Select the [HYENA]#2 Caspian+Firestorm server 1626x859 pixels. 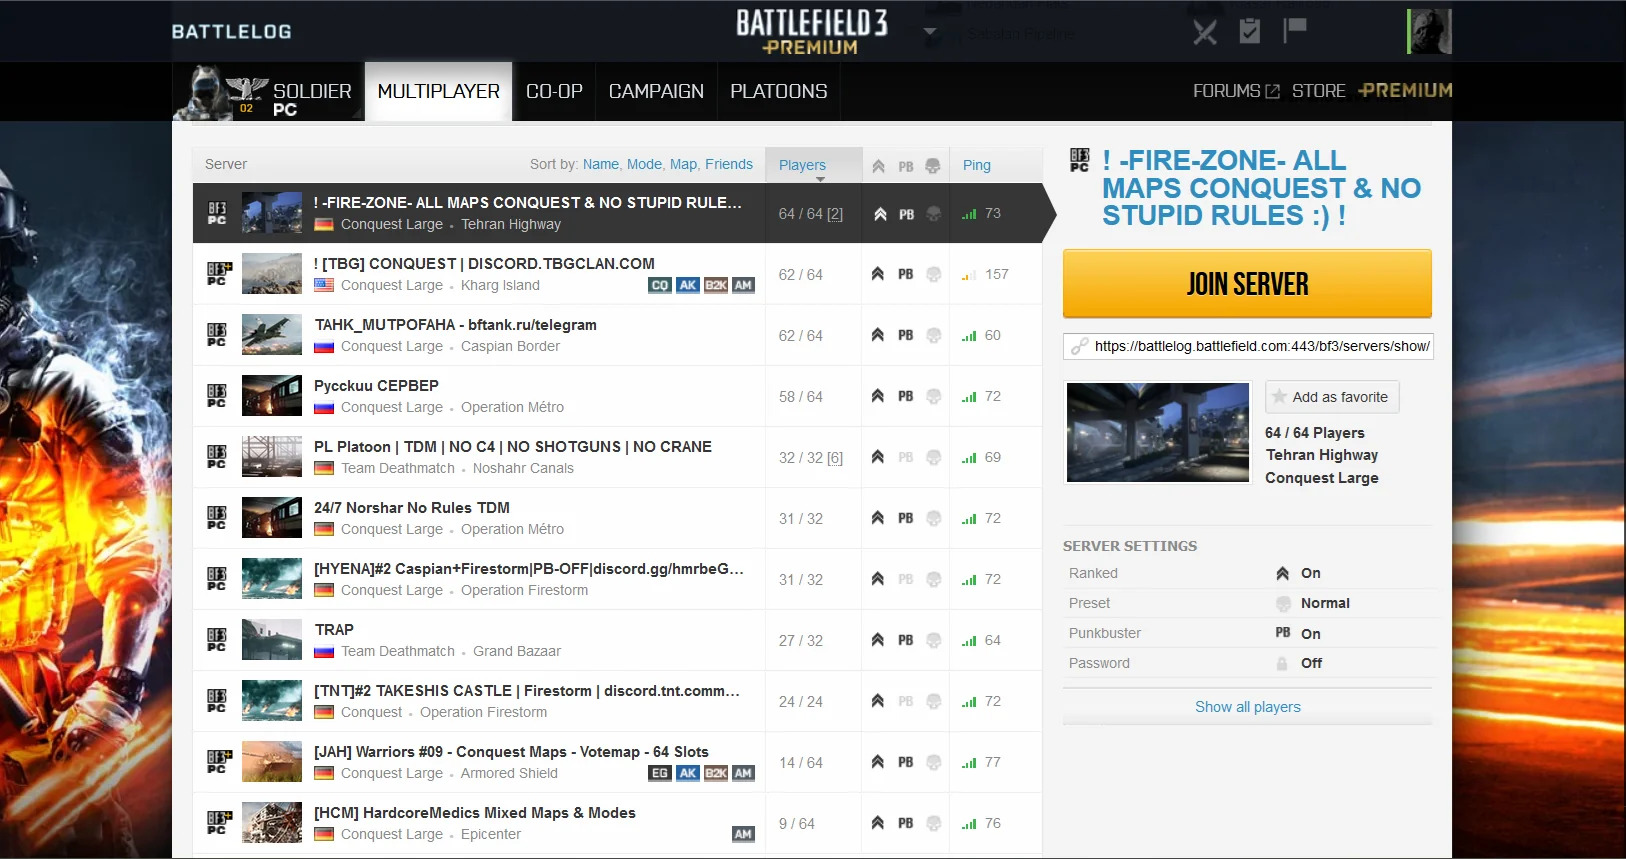pyautogui.click(x=617, y=579)
